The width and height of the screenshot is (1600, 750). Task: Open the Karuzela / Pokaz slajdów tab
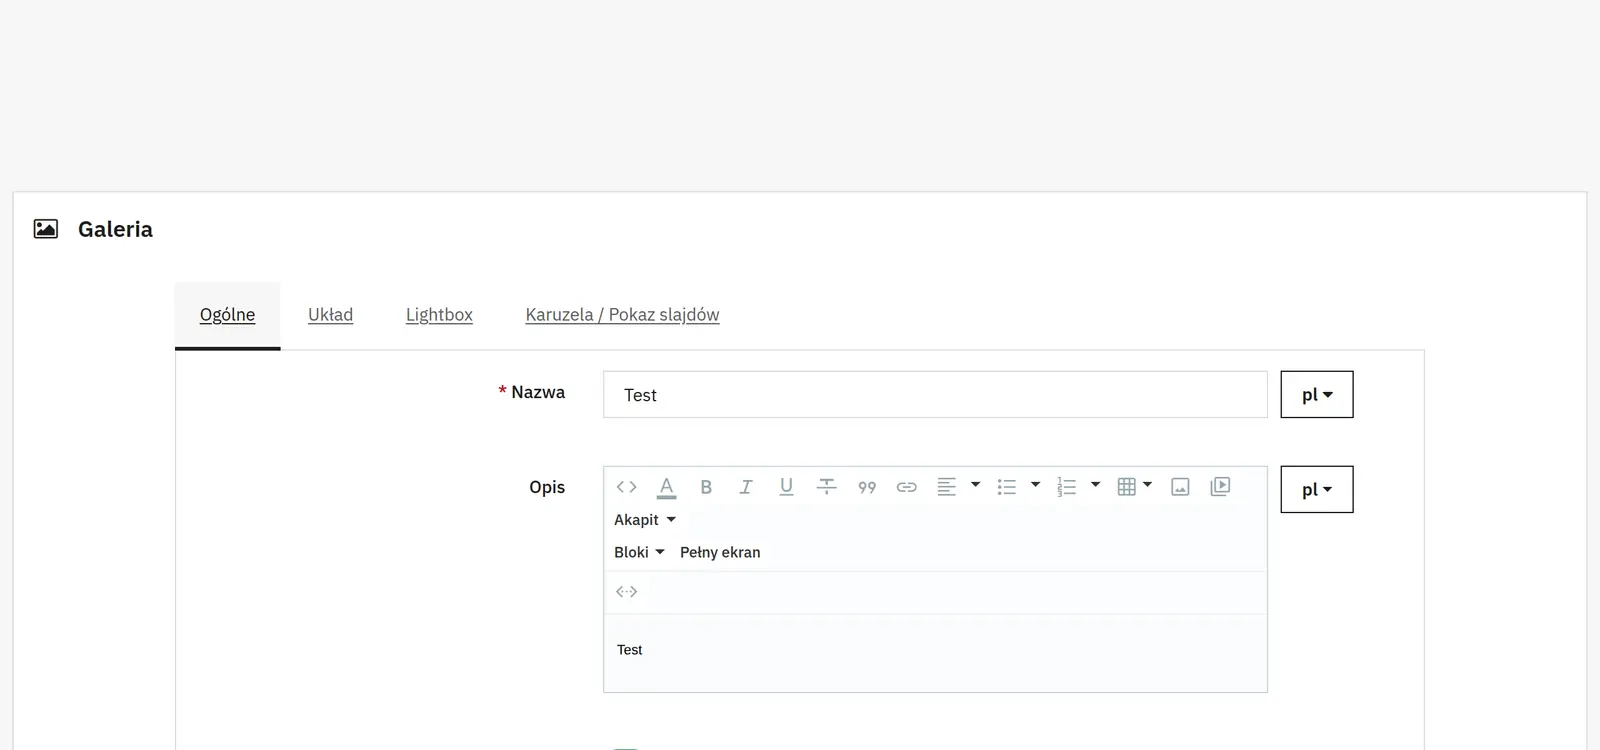pyautogui.click(x=622, y=315)
